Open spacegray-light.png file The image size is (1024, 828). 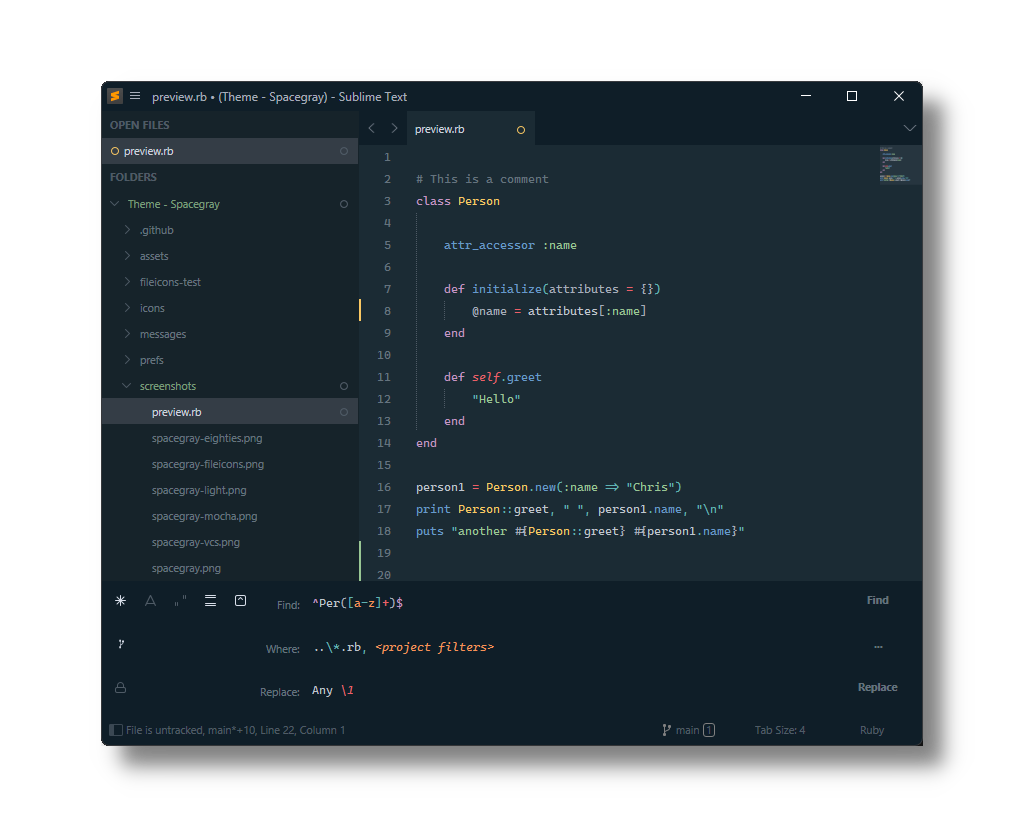coord(199,490)
